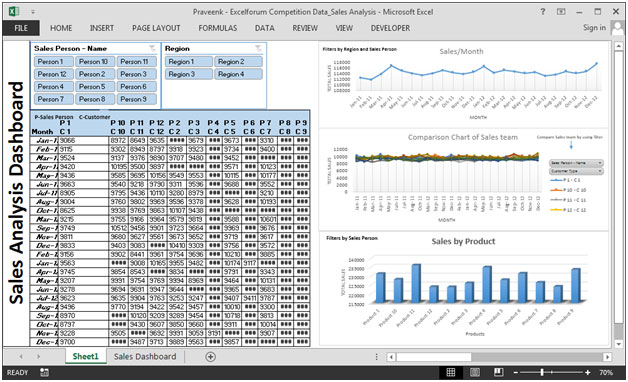Switch to the Sales Dashboard sheet tab

click(145, 356)
